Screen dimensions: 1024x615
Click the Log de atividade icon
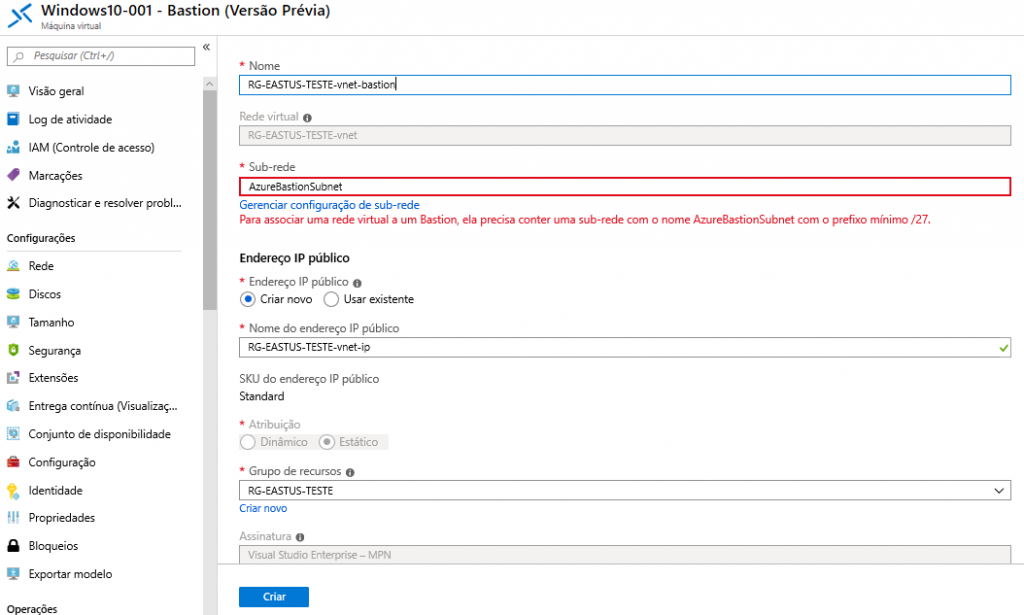coord(13,119)
